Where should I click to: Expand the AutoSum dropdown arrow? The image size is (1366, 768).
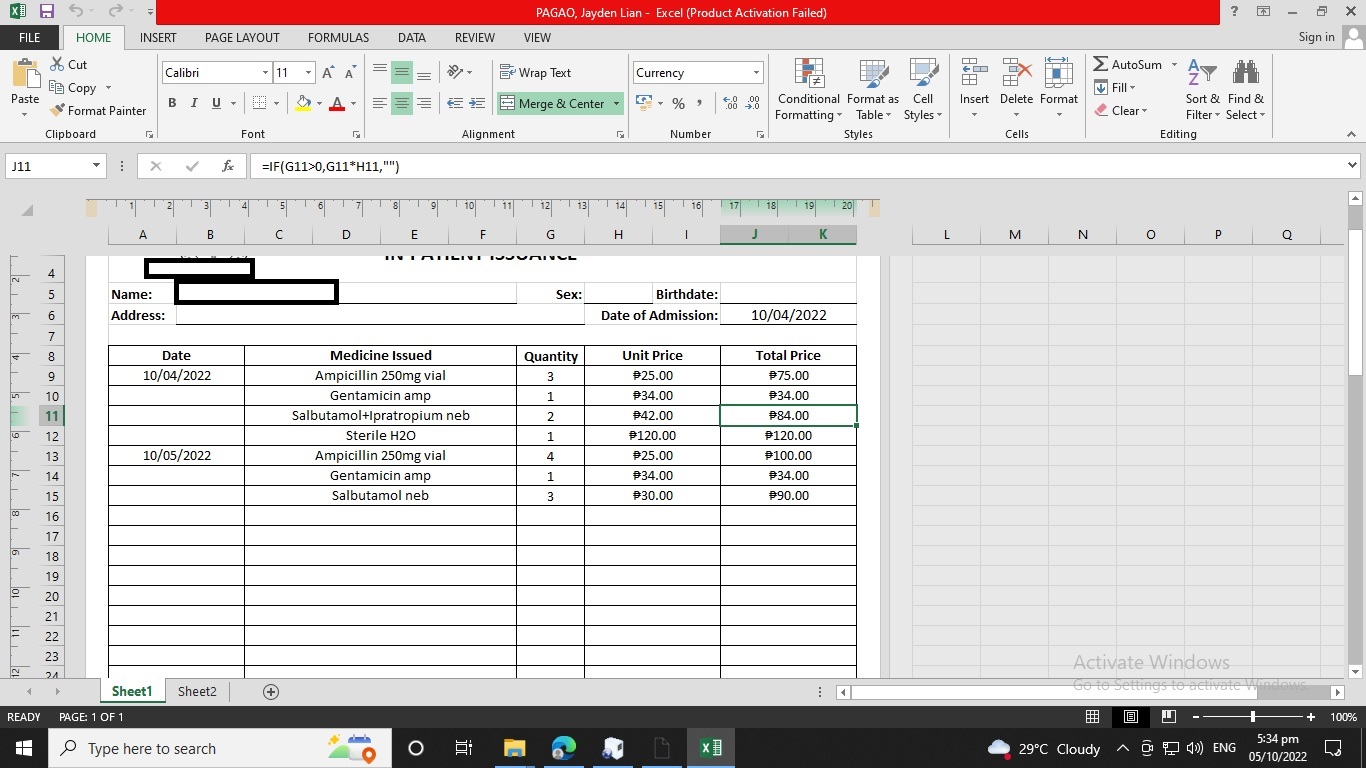pos(1174,65)
